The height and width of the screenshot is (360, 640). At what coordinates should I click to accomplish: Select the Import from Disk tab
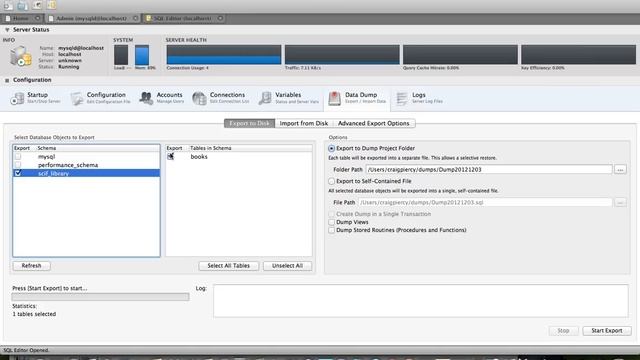(x=304, y=123)
